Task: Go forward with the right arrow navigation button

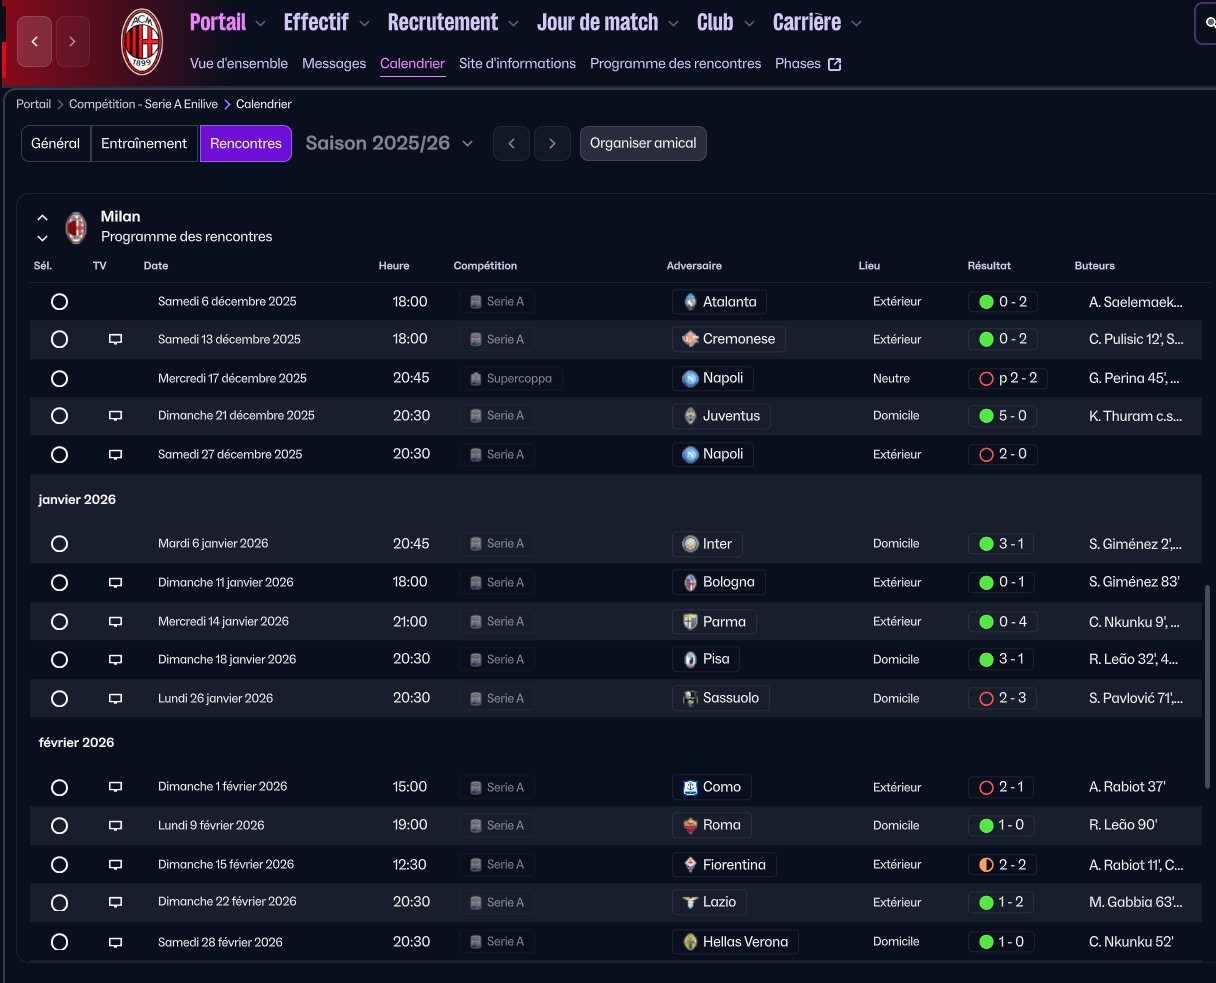Action: coord(72,42)
